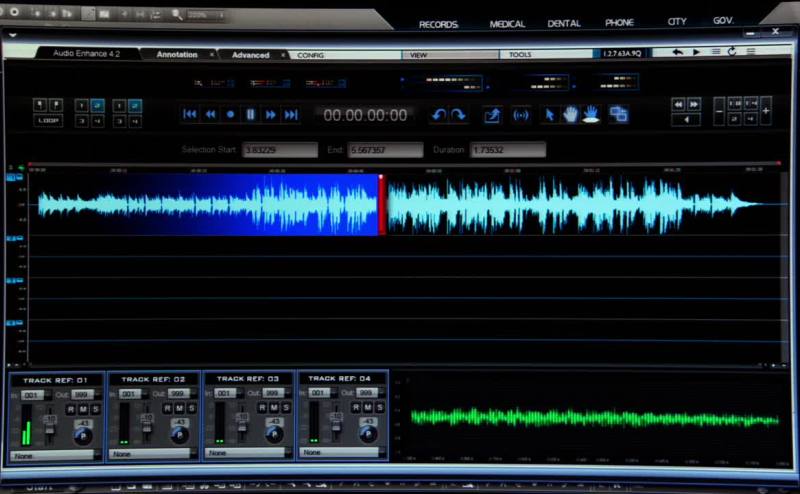Click the LOOP button
Viewport: 800px width, 494px height.
click(x=47, y=120)
